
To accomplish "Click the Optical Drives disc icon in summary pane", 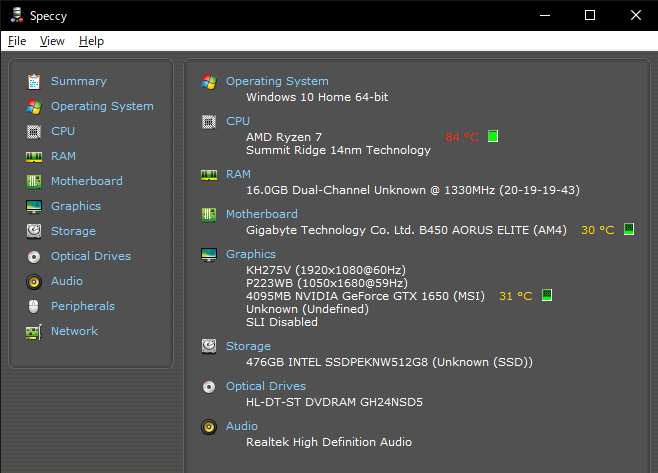I will (x=209, y=387).
